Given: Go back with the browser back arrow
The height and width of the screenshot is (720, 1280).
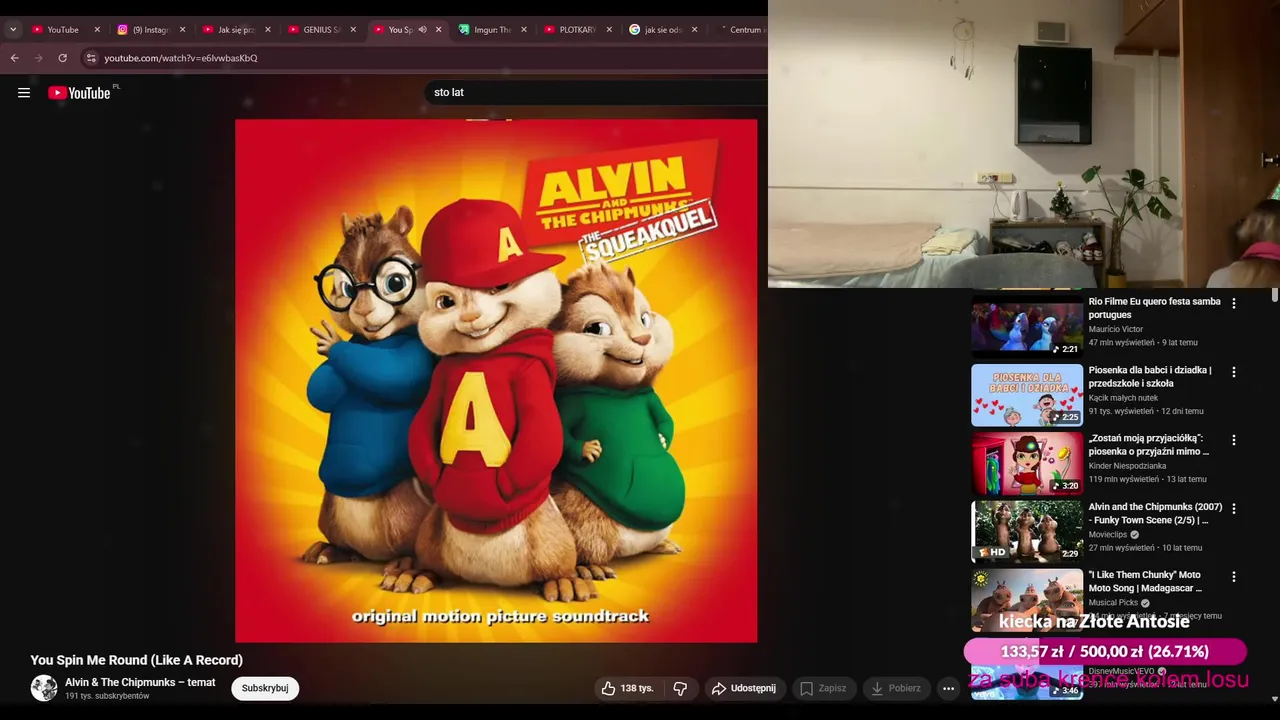Looking at the screenshot, I should coord(15,58).
